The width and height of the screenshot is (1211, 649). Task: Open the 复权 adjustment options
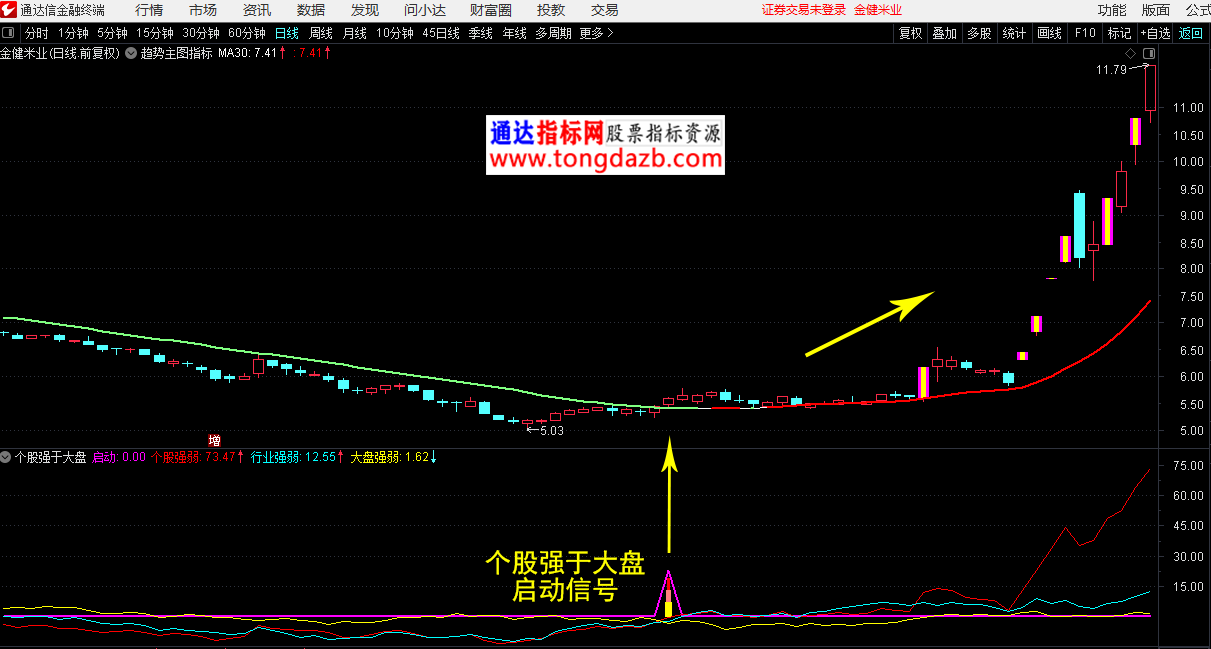tap(910, 33)
